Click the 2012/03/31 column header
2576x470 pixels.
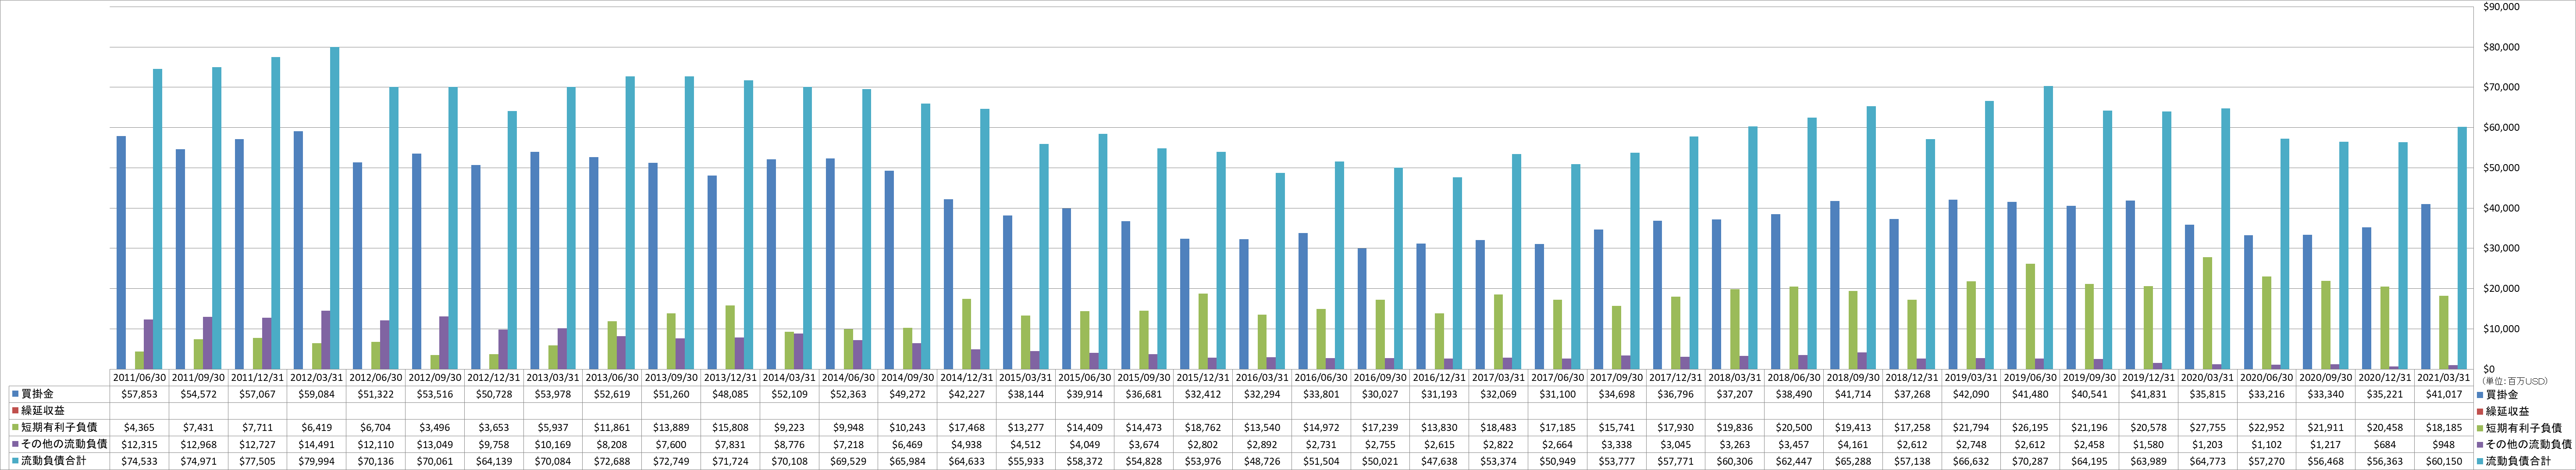point(317,378)
